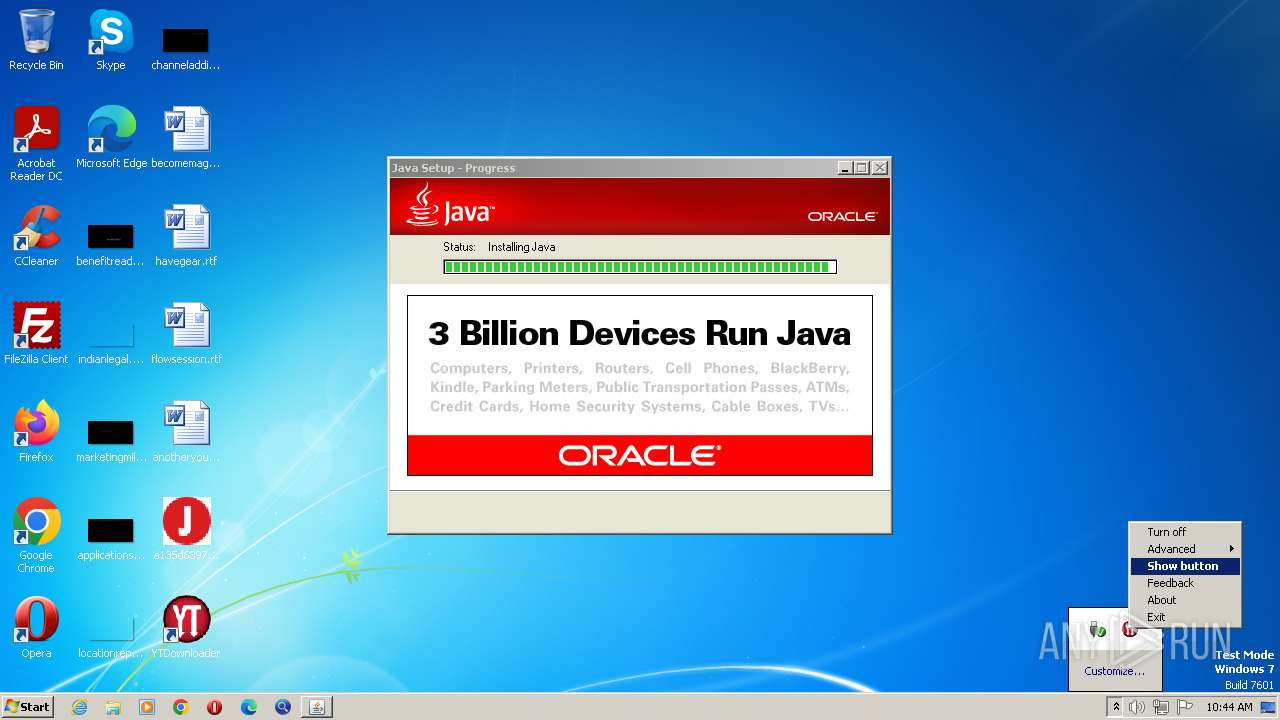Launch Google Chrome desktop shortcut
This screenshot has height=720, width=1280.
pyautogui.click(x=36, y=535)
